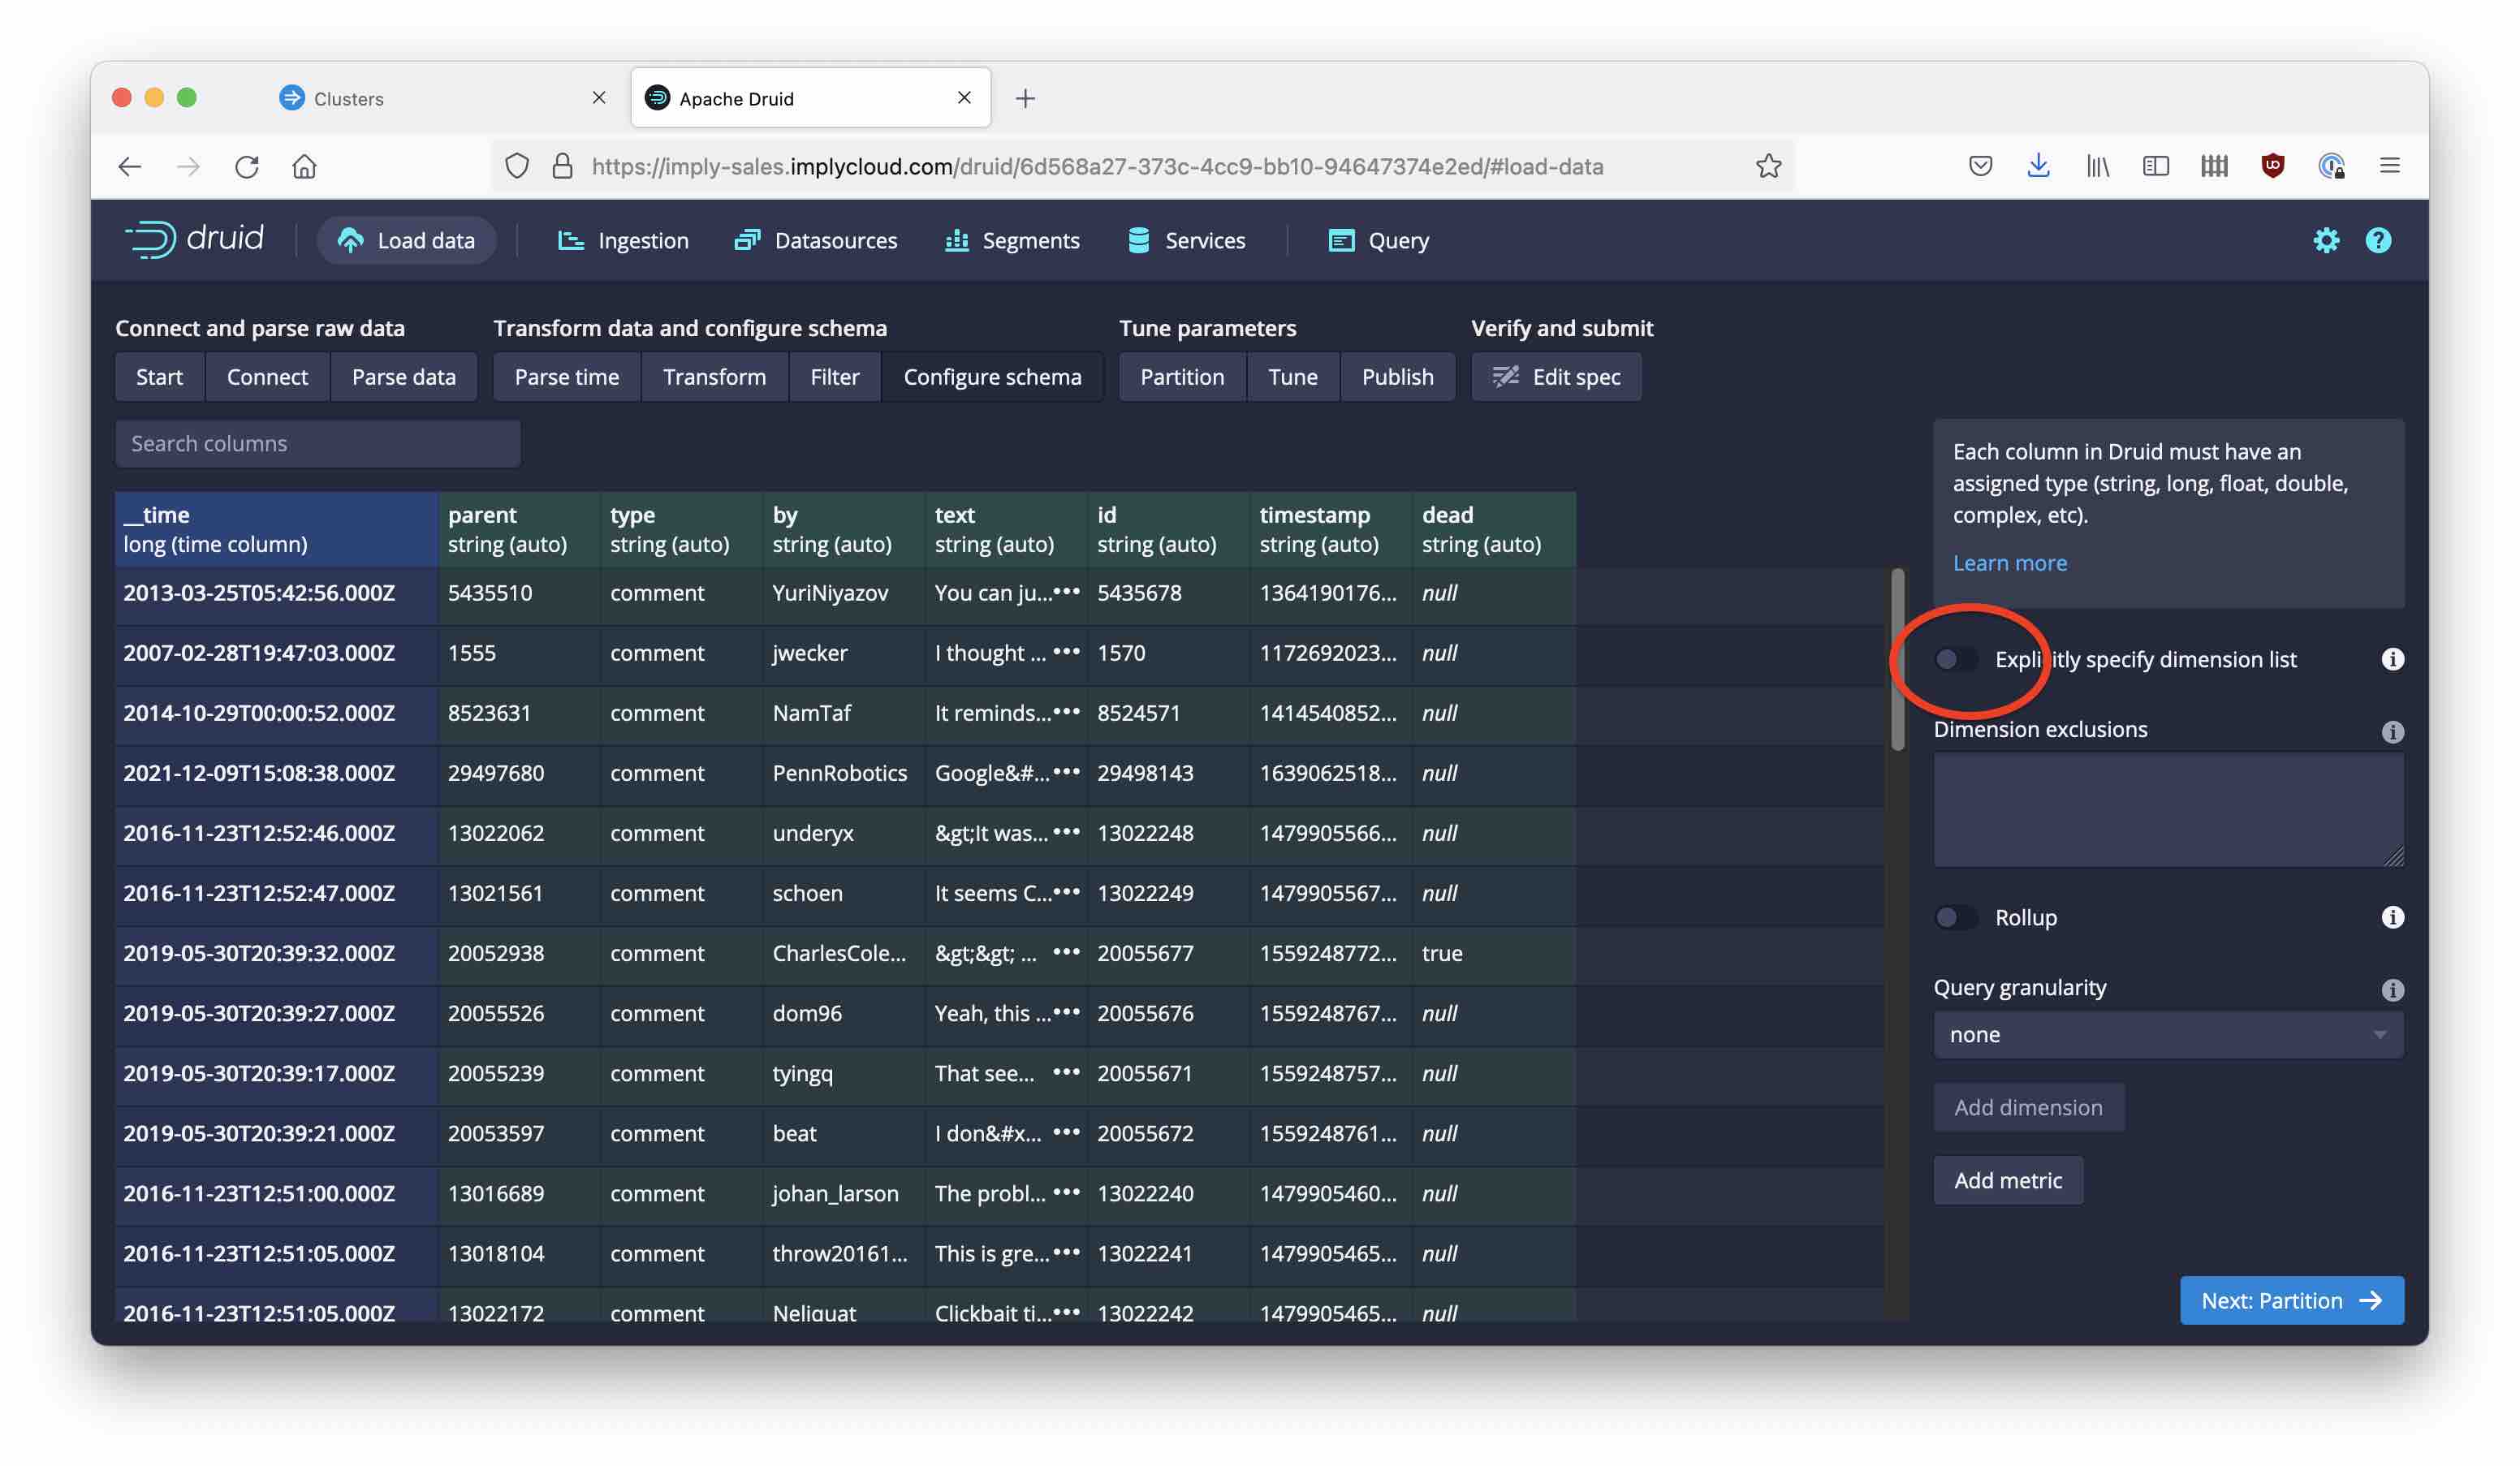The image size is (2520, 1466).
Task: Click the help question mark icon
Action: 2378,240
